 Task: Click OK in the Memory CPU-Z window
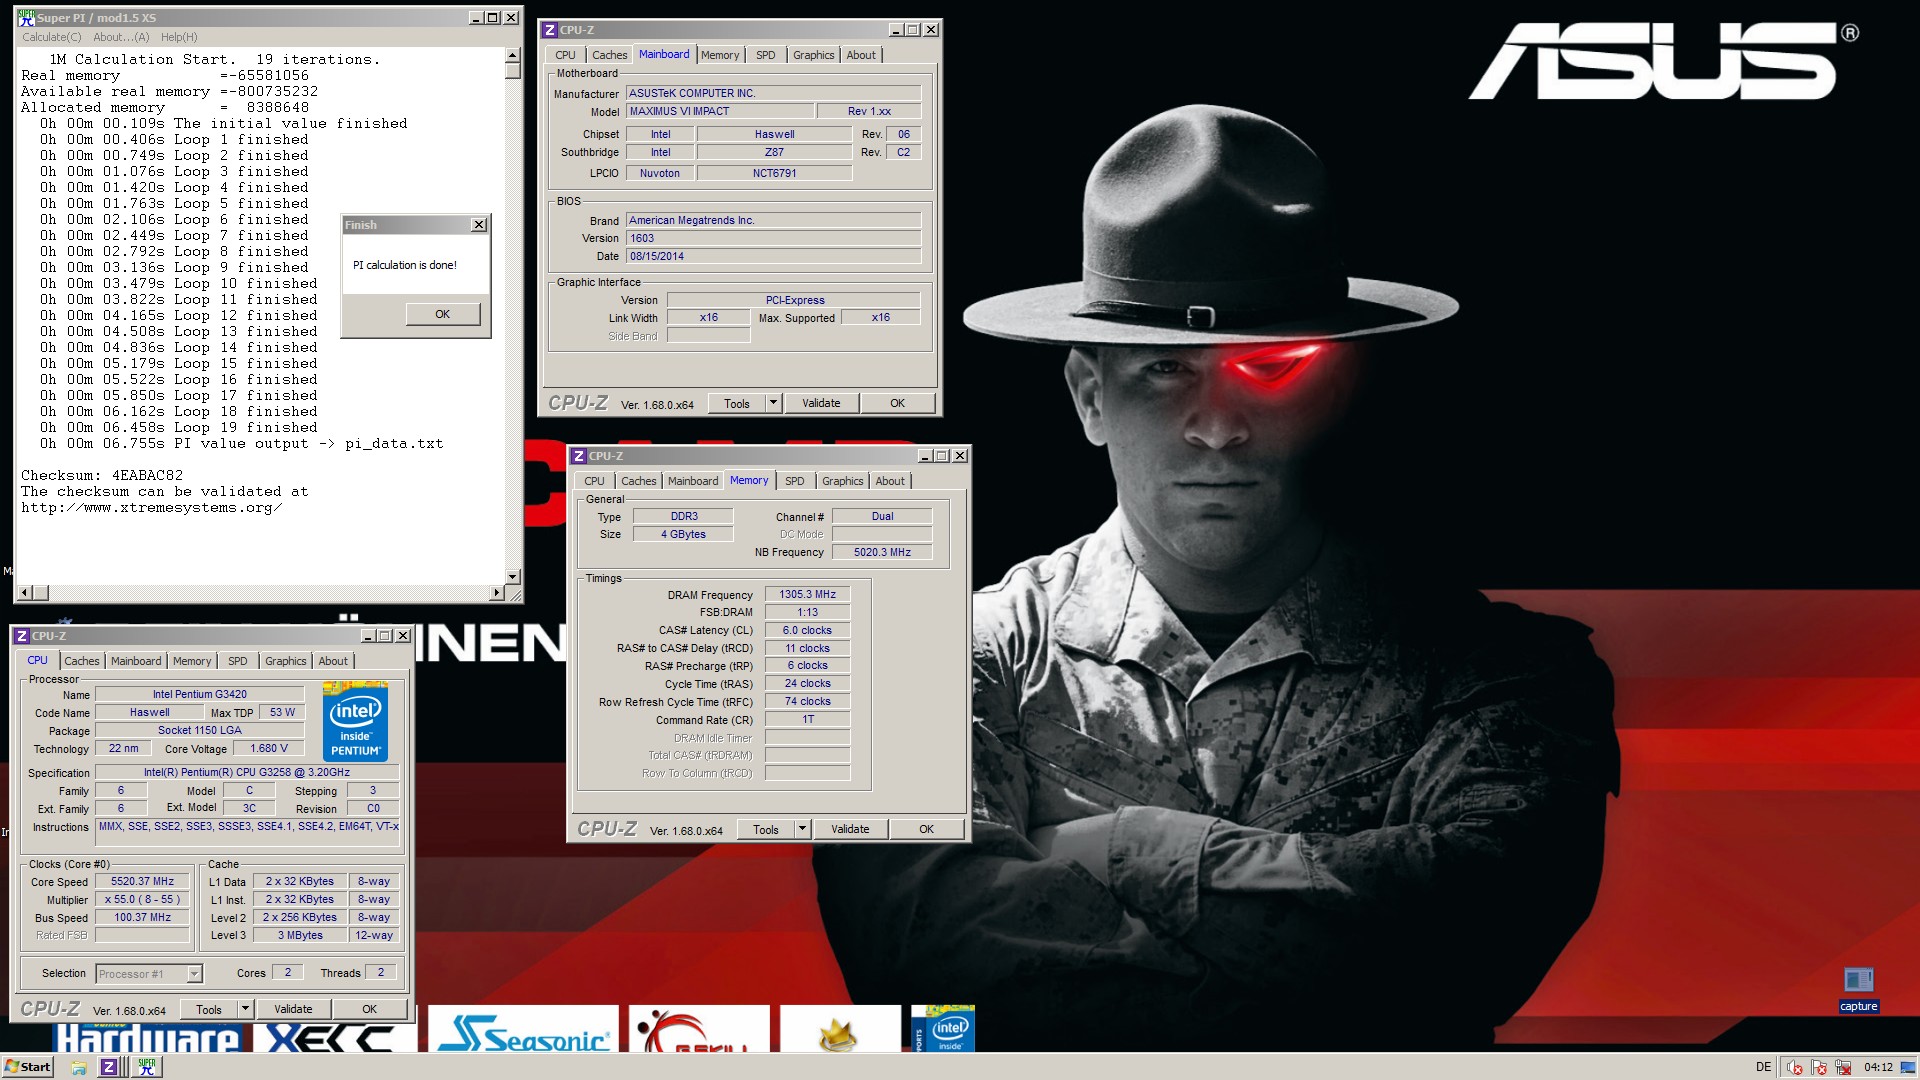point(927,829)
